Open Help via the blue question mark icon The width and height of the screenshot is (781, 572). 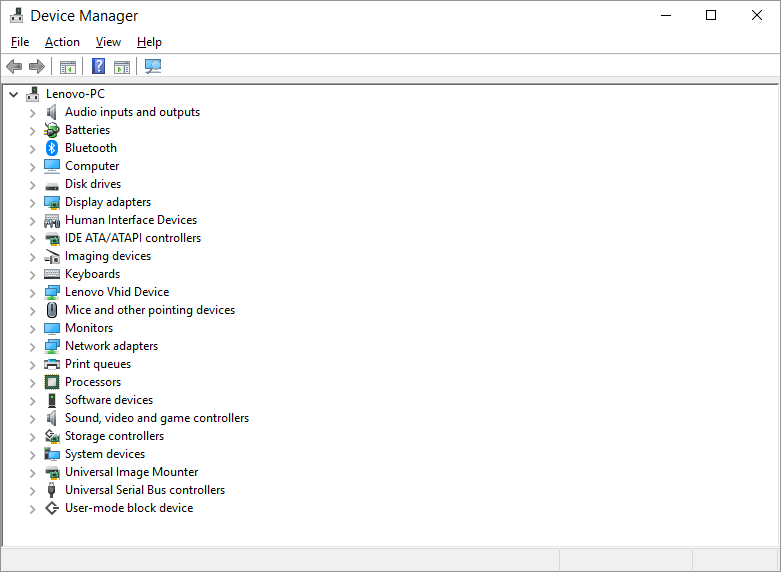[99, 66]
